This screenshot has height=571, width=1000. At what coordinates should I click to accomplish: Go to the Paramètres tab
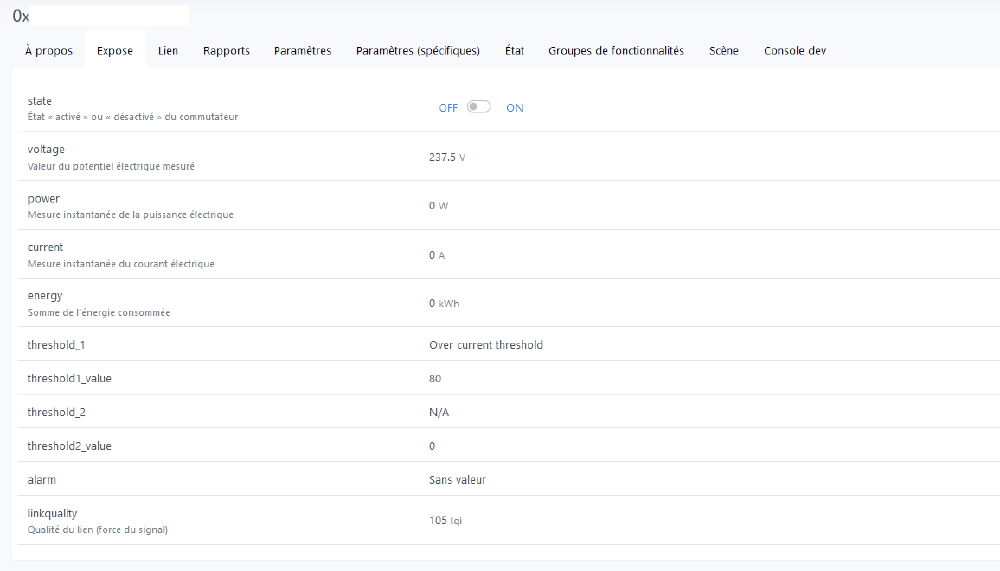point(302,51)
